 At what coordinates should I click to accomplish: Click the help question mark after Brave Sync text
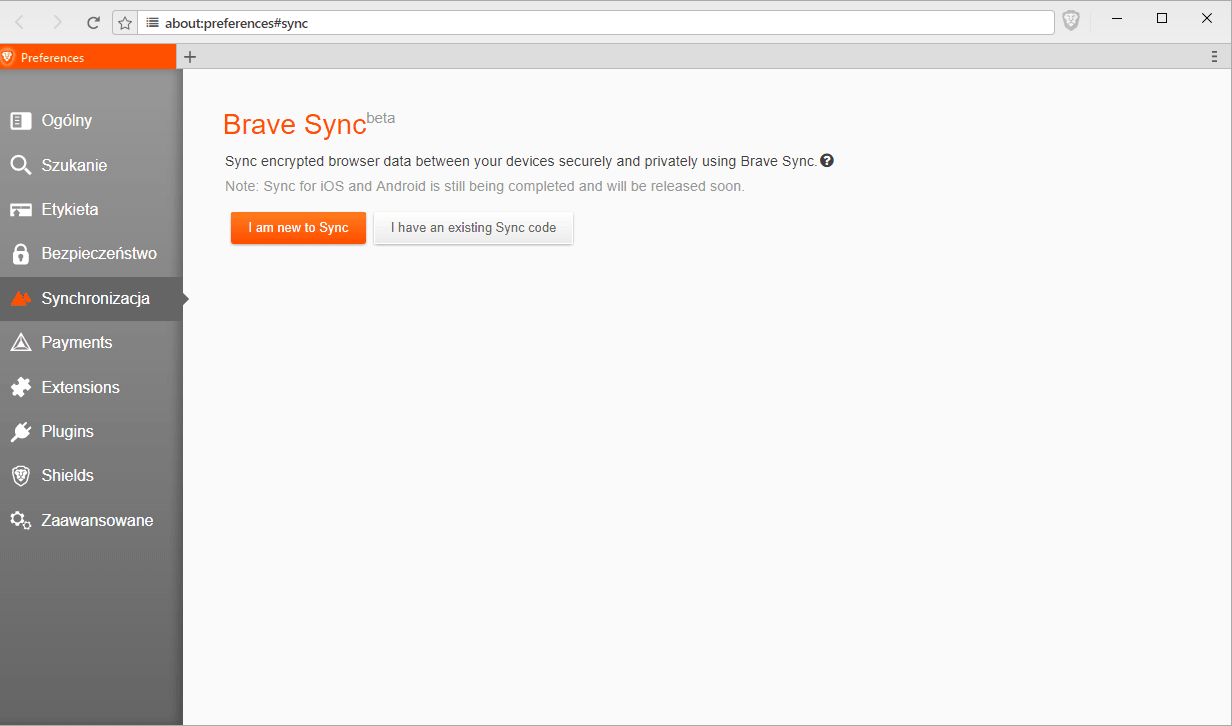coord(827,160)
